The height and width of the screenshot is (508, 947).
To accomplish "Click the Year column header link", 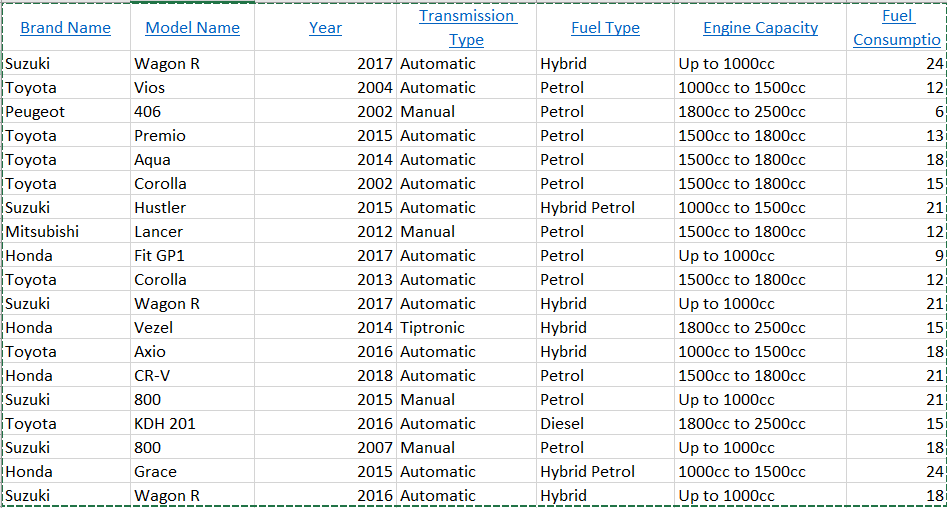I will tap(326, 28).
